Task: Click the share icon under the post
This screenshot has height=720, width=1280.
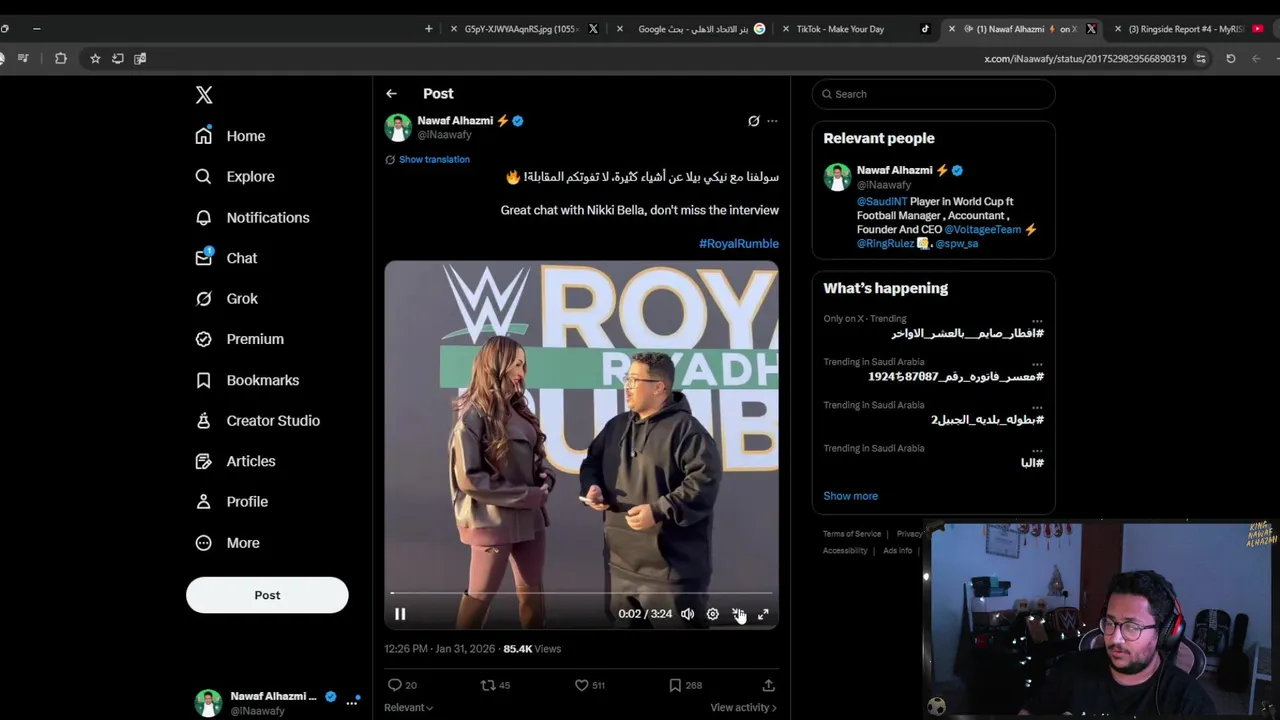Action: pyautogui.click(x=768, y=685)
